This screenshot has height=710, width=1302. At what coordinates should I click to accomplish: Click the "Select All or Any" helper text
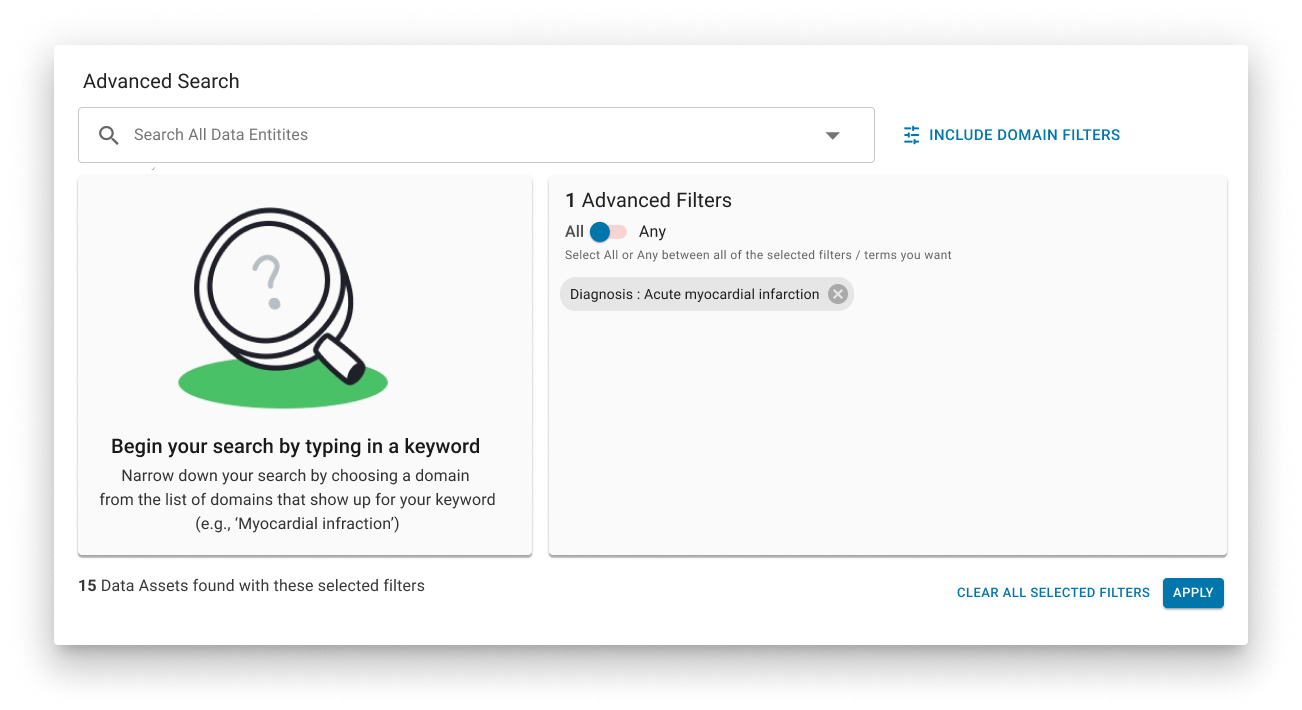tap(758, 255)
